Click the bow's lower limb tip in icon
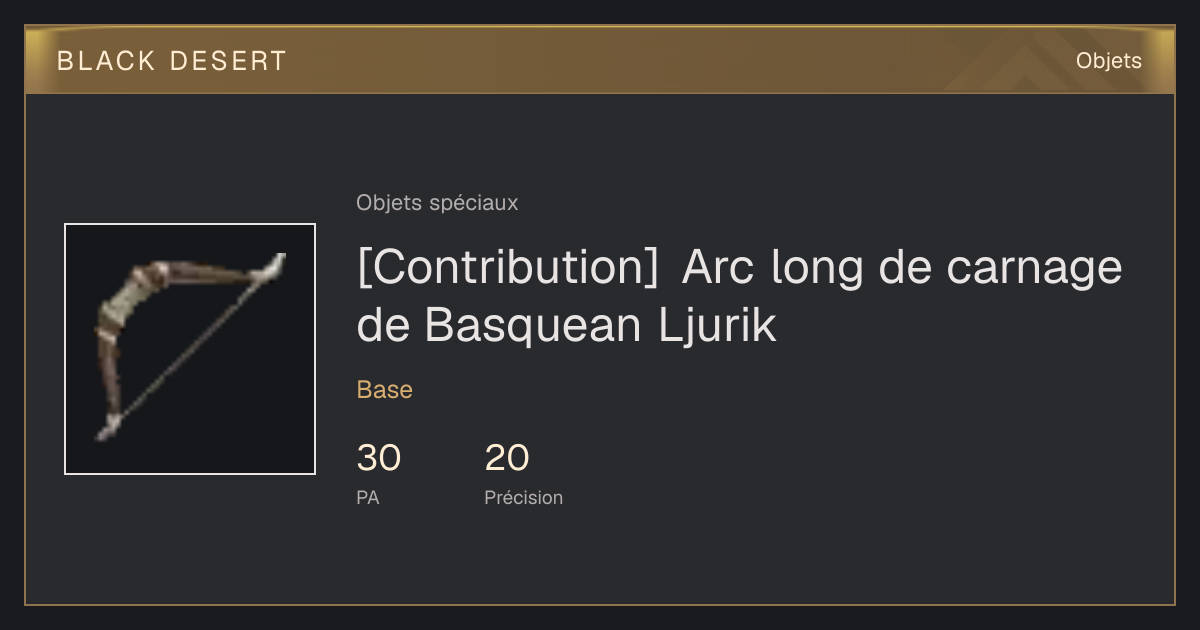 coord(108,427)
